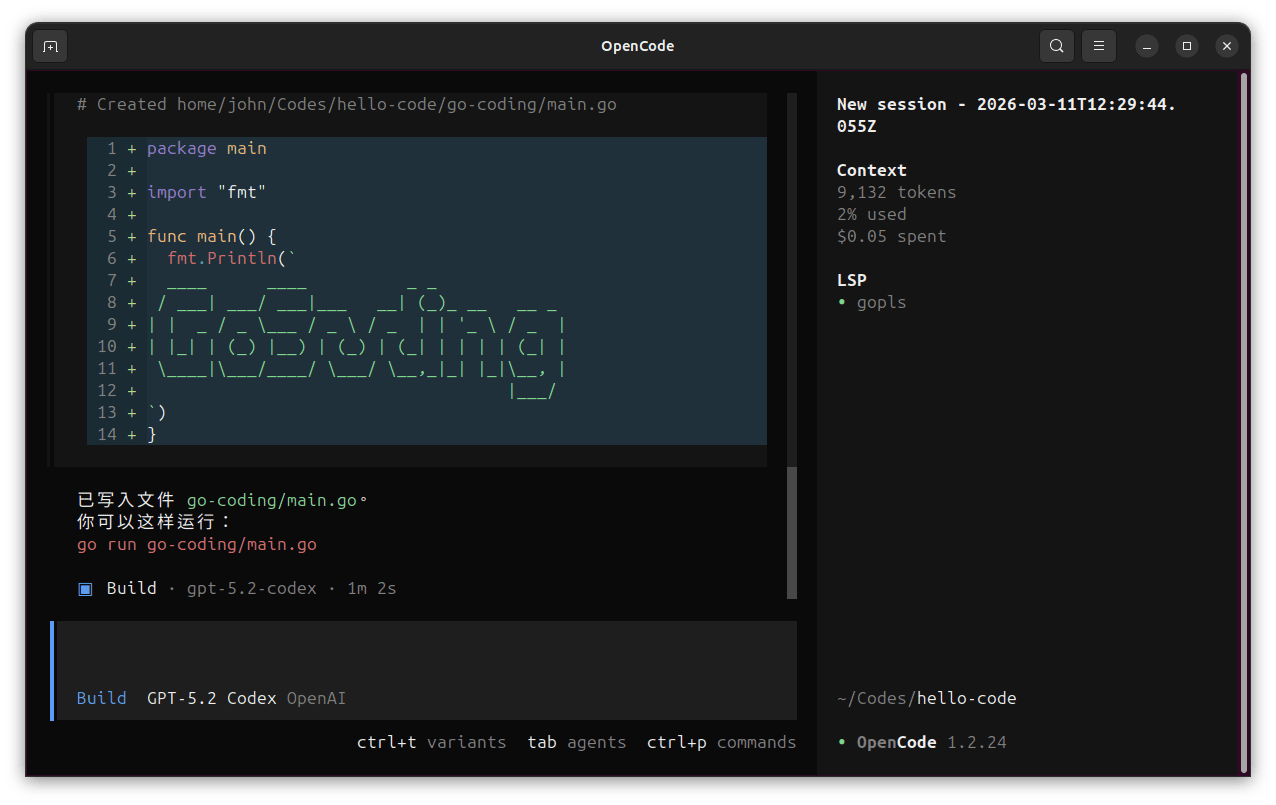The width and height of the screenshot is (1276, 805).
Task: Click the green gopls LSP status dot
Action: point(842,302)
